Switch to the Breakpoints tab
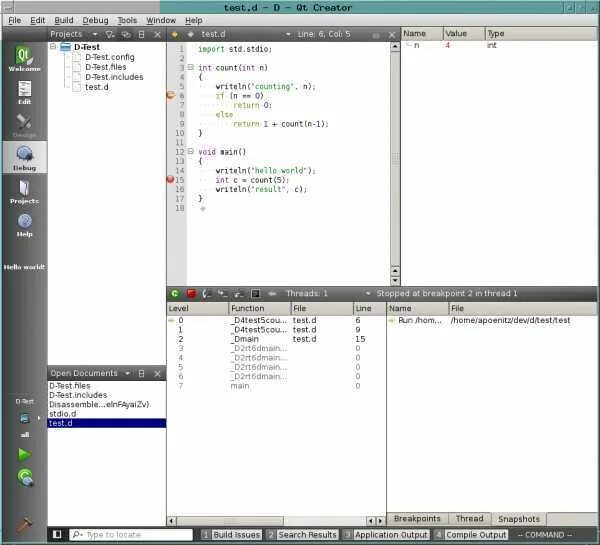 point(417,519)
